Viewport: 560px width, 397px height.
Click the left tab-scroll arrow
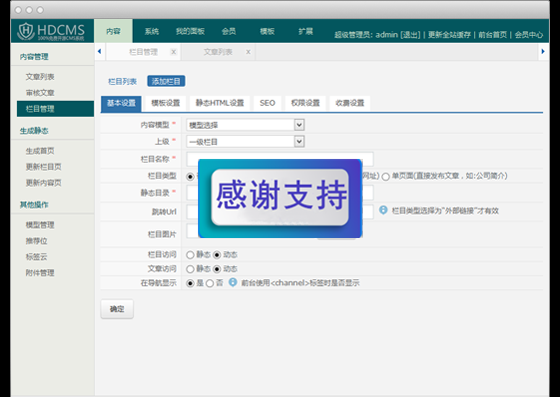click(x=100, y=52)
